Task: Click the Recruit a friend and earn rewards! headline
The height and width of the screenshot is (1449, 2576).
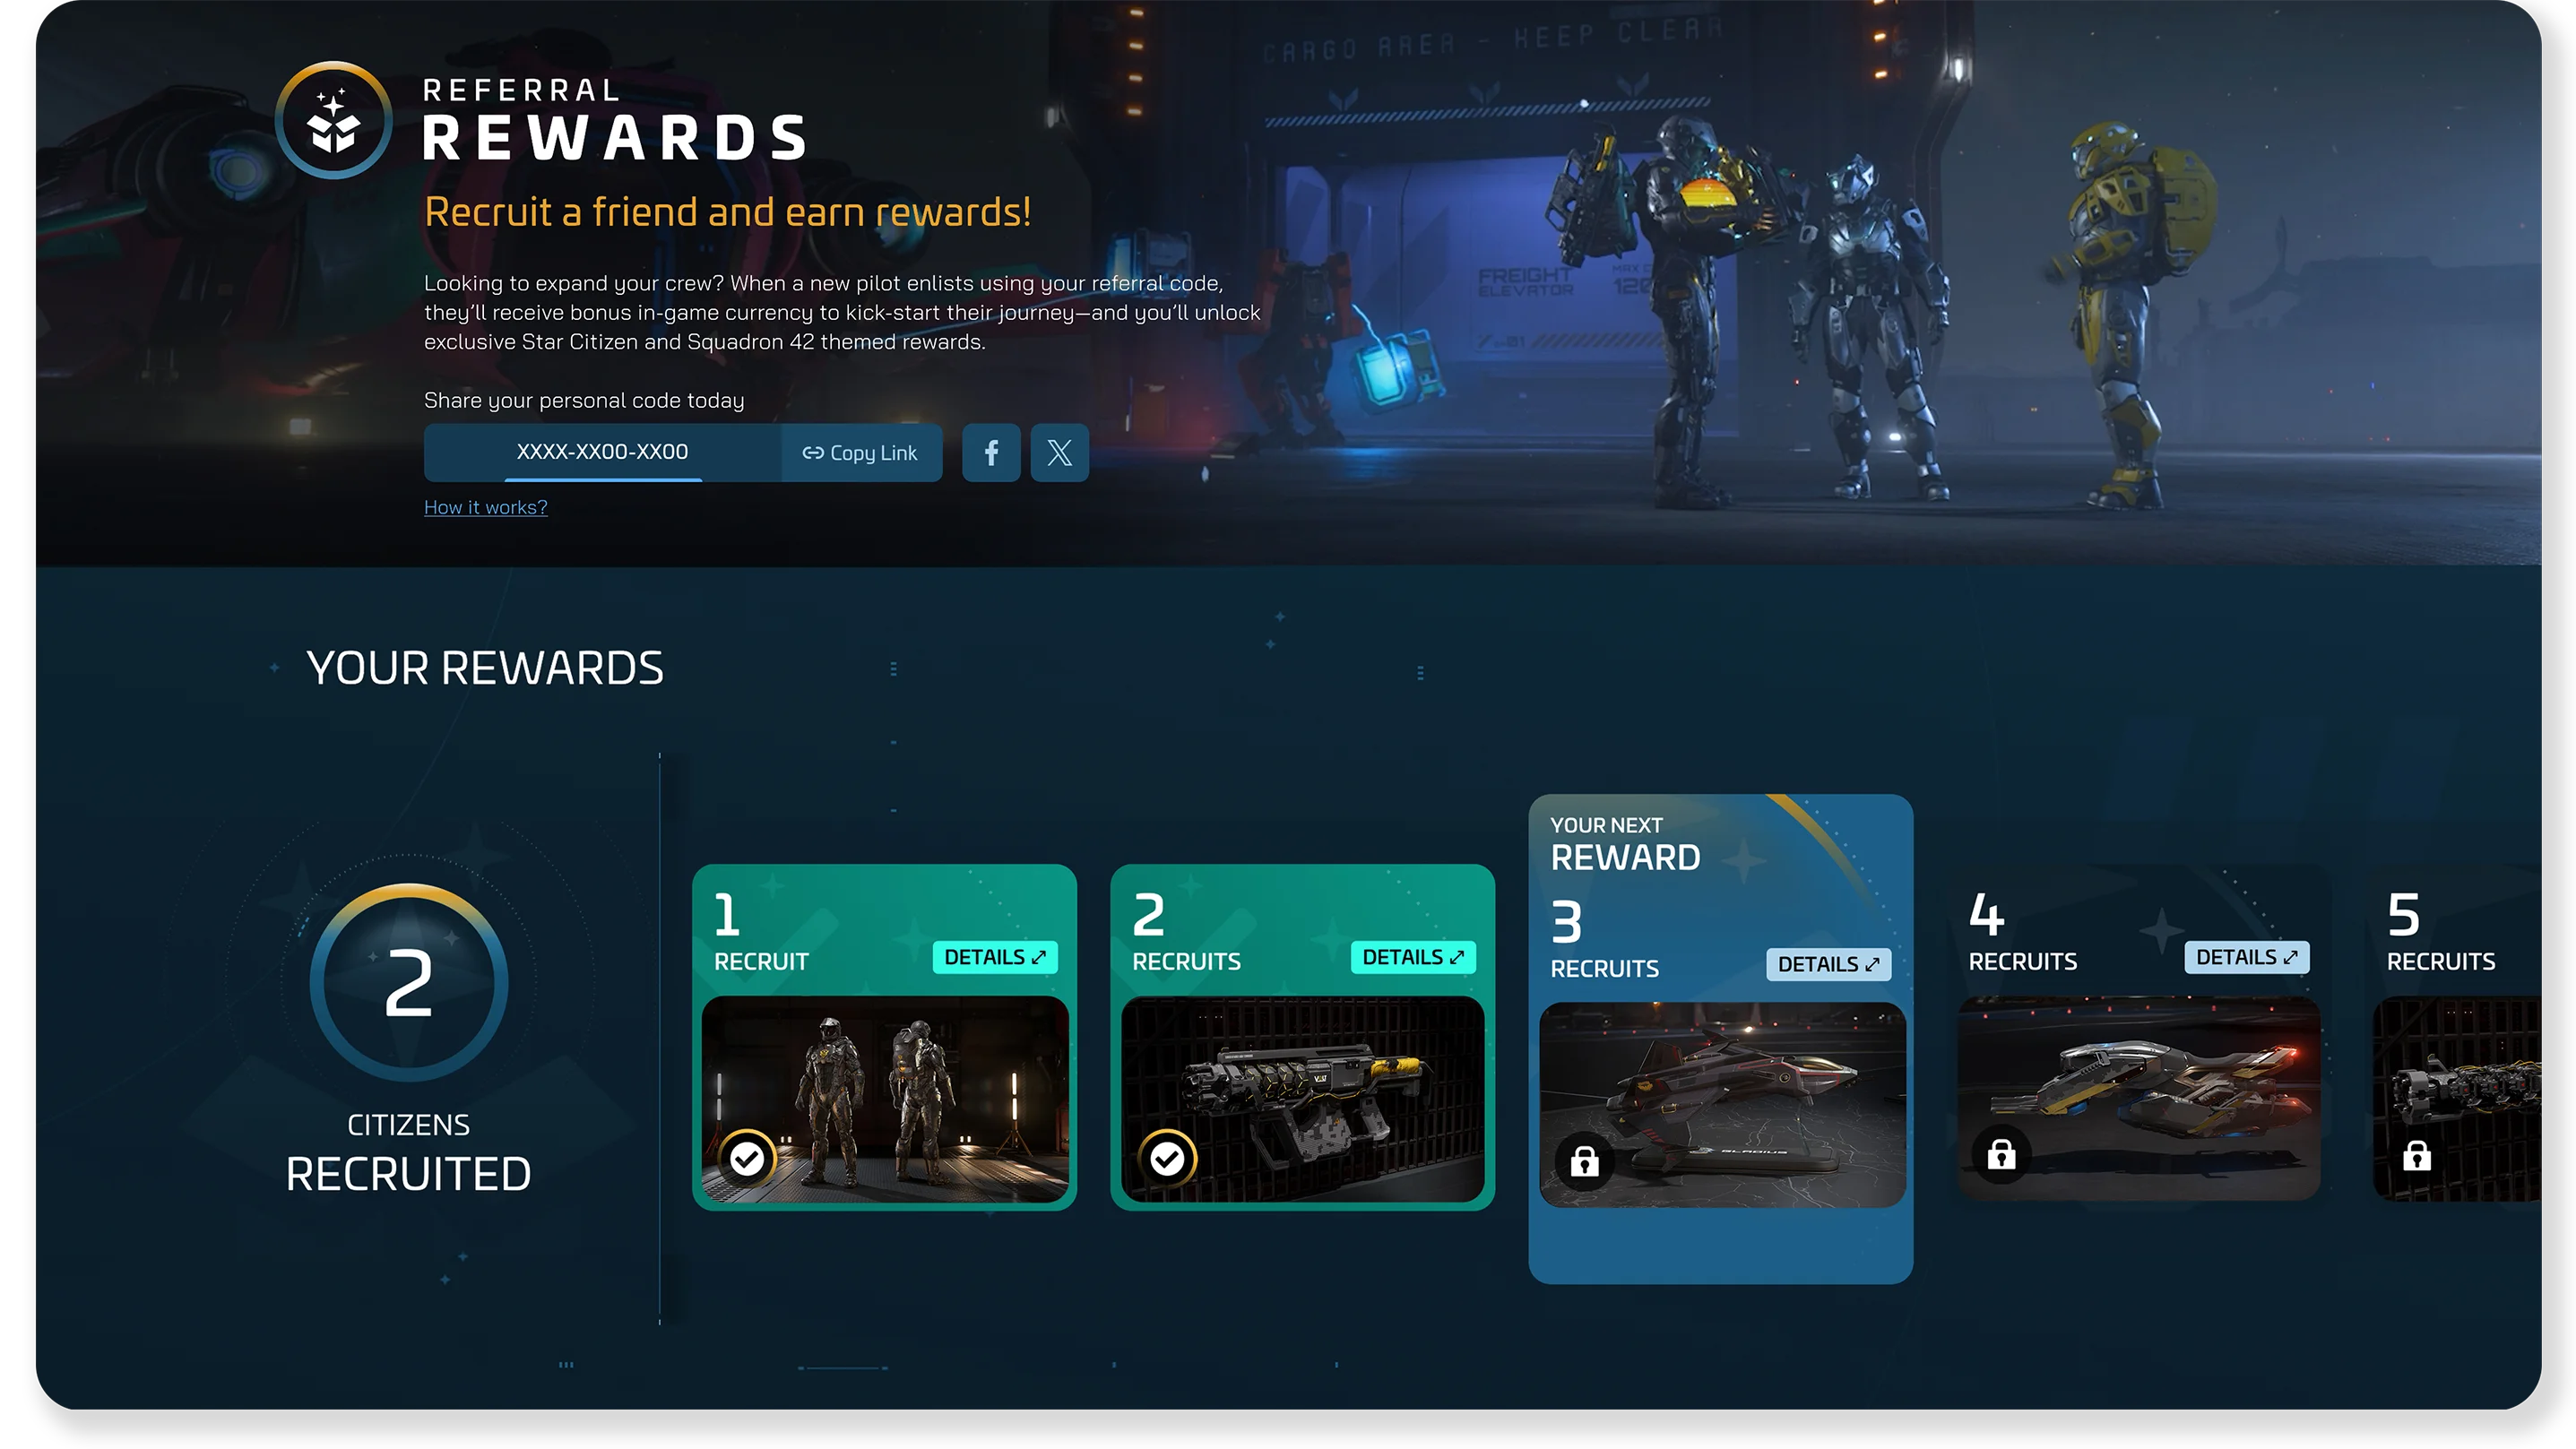Action: [x=727, y=212]
